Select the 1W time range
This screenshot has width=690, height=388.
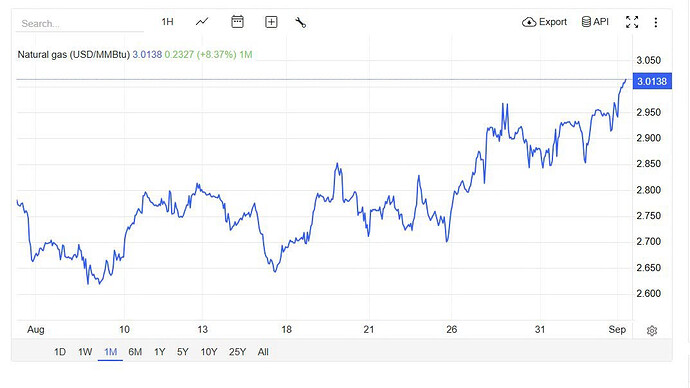tap(85, 352)
